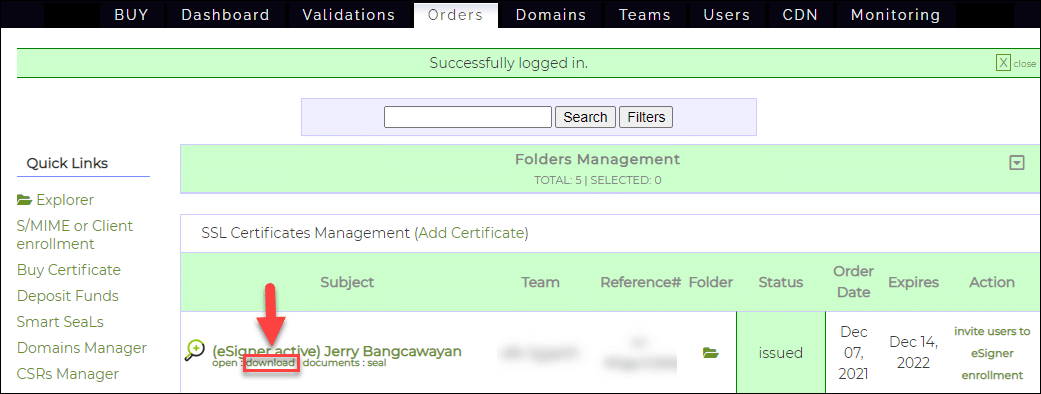This screenshot has height=394, width=1041.
Task: Open the CSRs Manager quick link
Action: [x=68, y=373]
